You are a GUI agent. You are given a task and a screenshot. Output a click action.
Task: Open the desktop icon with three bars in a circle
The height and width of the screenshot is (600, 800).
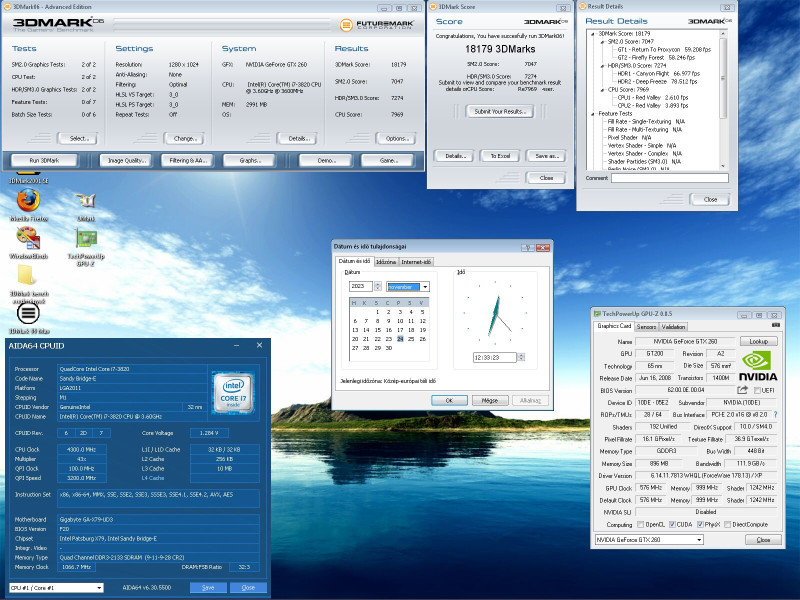point(28,313)
